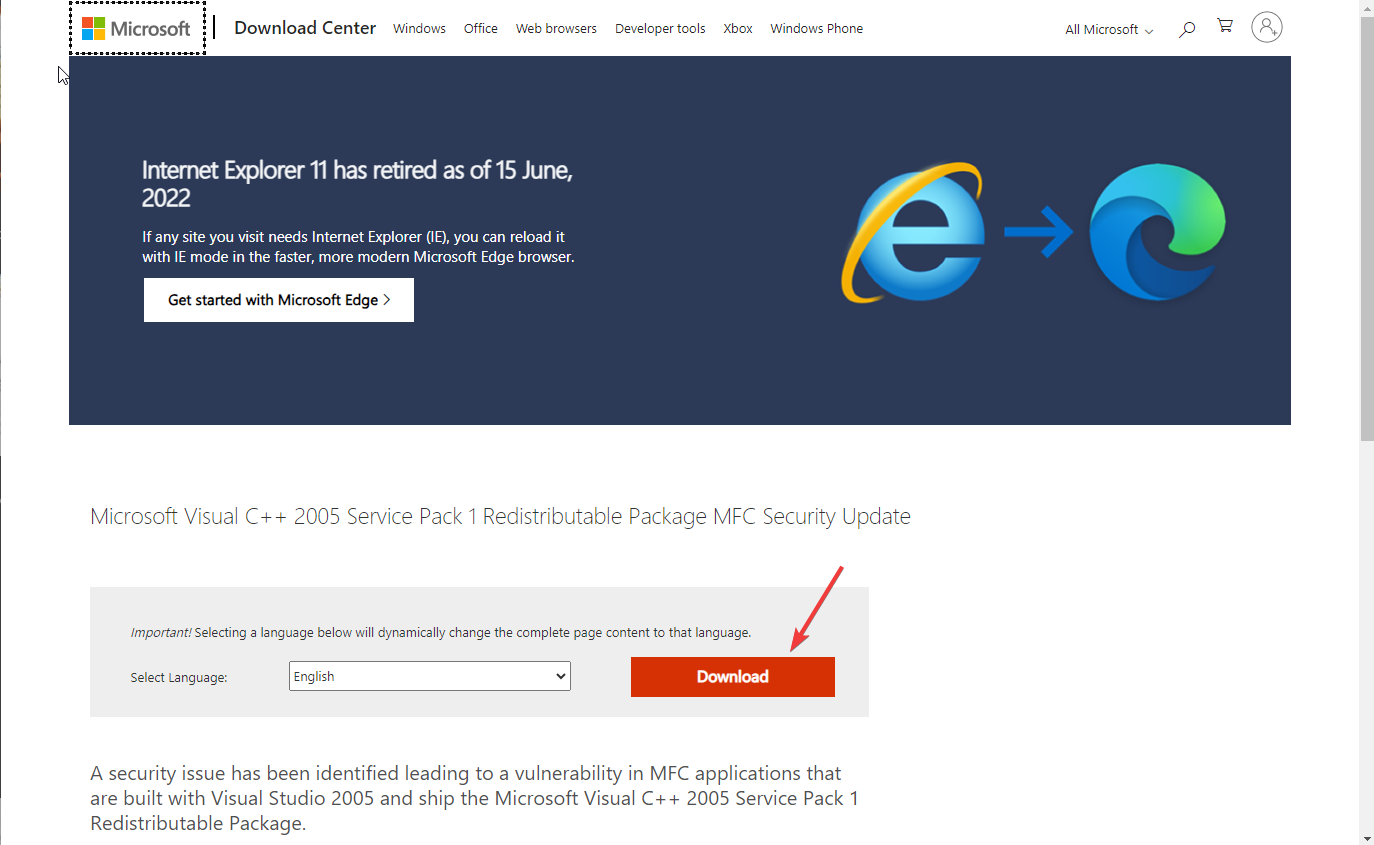Open the Web browsers menu item

click(x=556, y=29)
